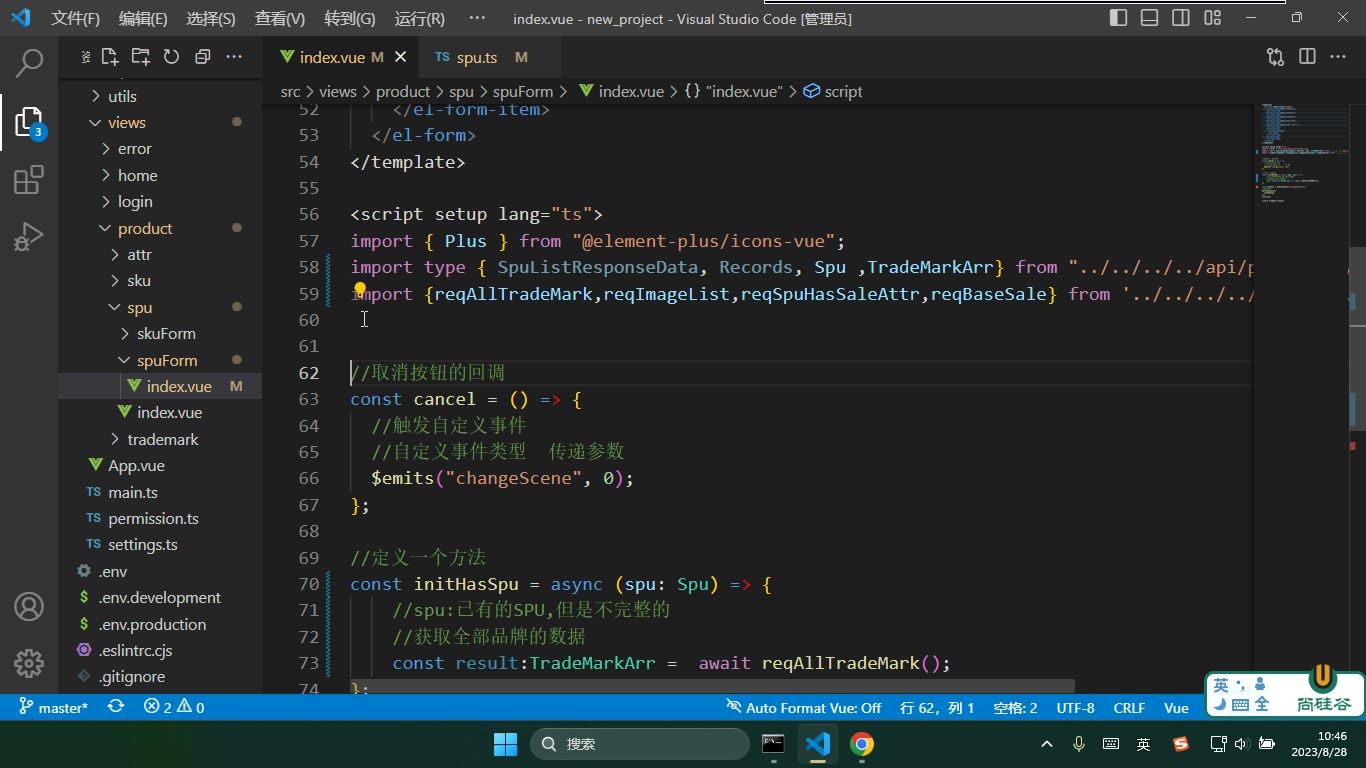This screenshot has height=768, width=1366.
Task: Open Run and Debug view
Action: 29,237
